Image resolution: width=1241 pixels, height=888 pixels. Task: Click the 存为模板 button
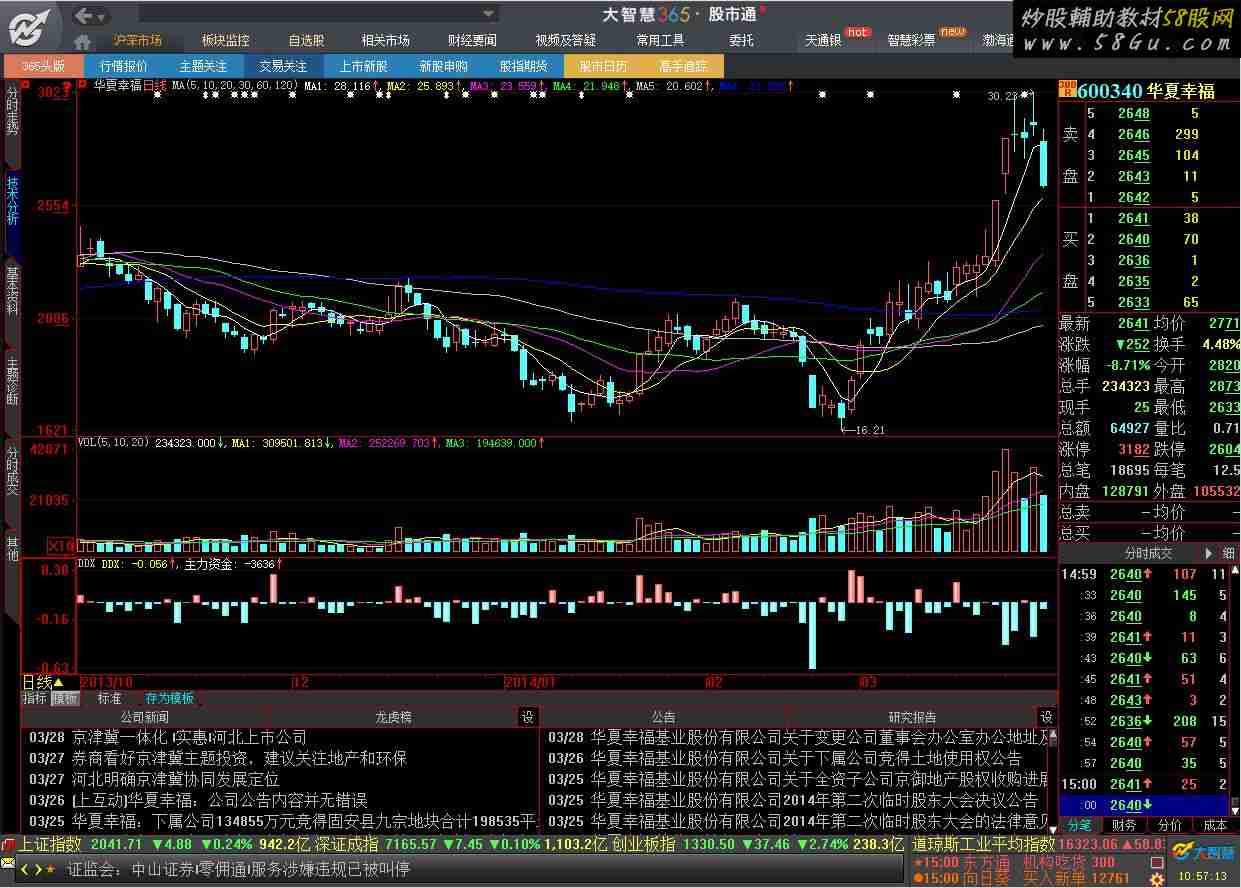tap(169, 698)
